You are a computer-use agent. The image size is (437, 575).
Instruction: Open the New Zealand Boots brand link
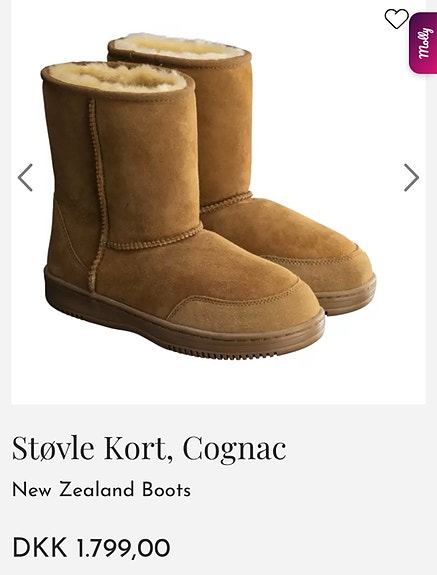(101, 490)
